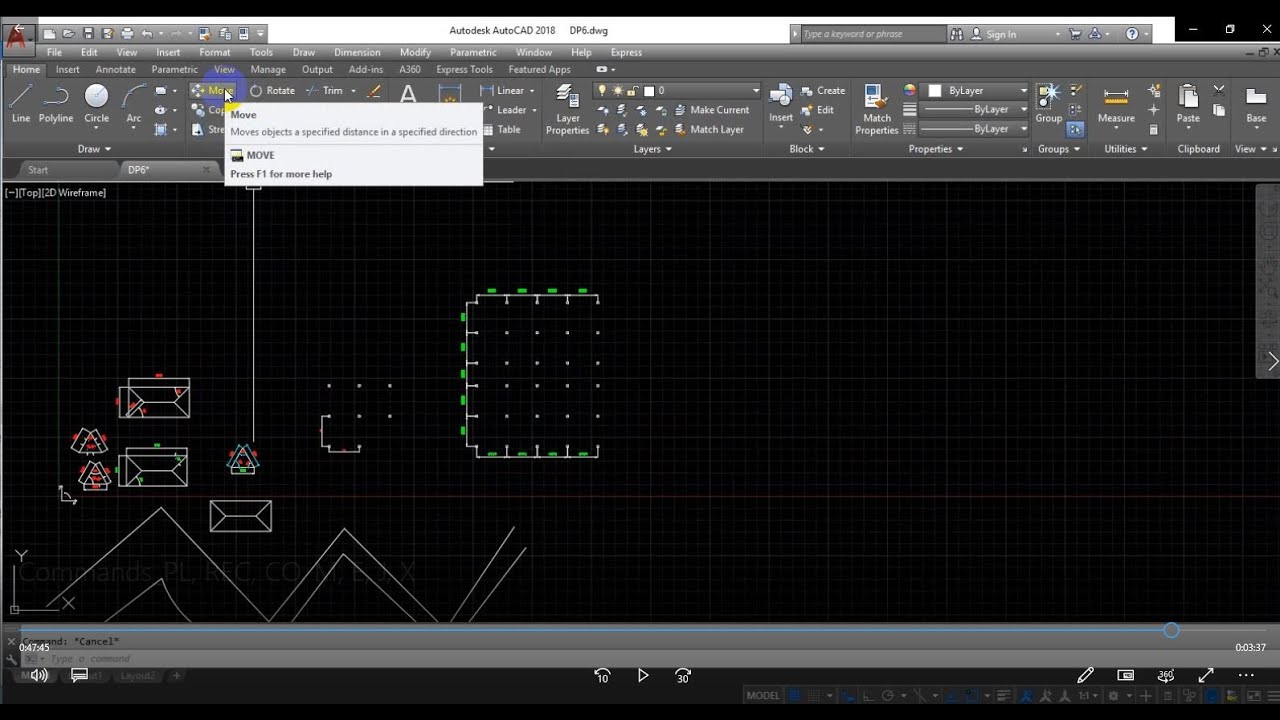Select the Line drawing tool
This screenshot has width=1280, height=720.
21,103
